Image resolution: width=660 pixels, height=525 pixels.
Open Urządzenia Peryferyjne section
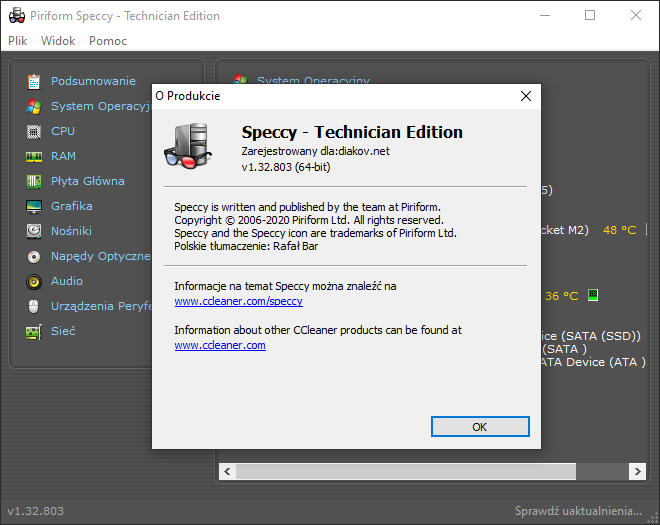click(101, 306)
